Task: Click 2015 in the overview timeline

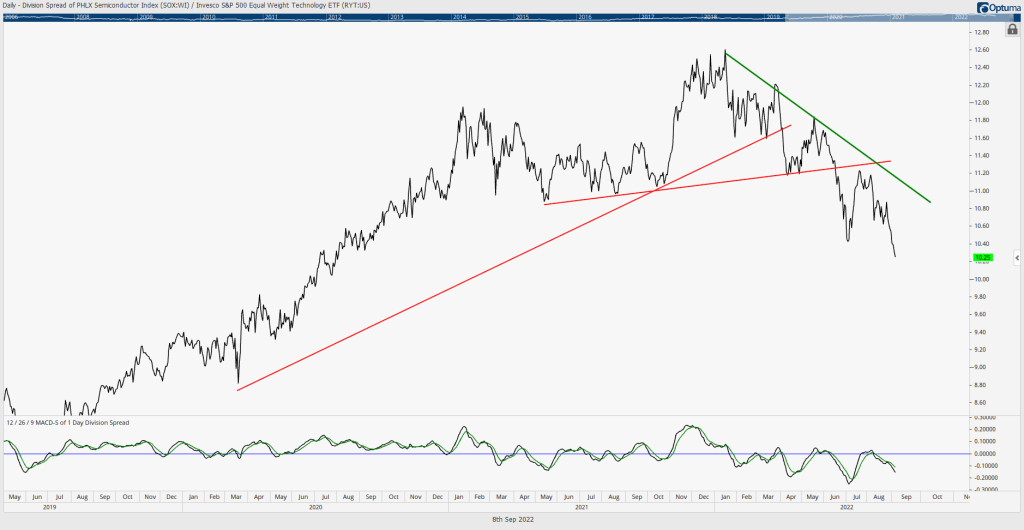Action: click(522, 18)
